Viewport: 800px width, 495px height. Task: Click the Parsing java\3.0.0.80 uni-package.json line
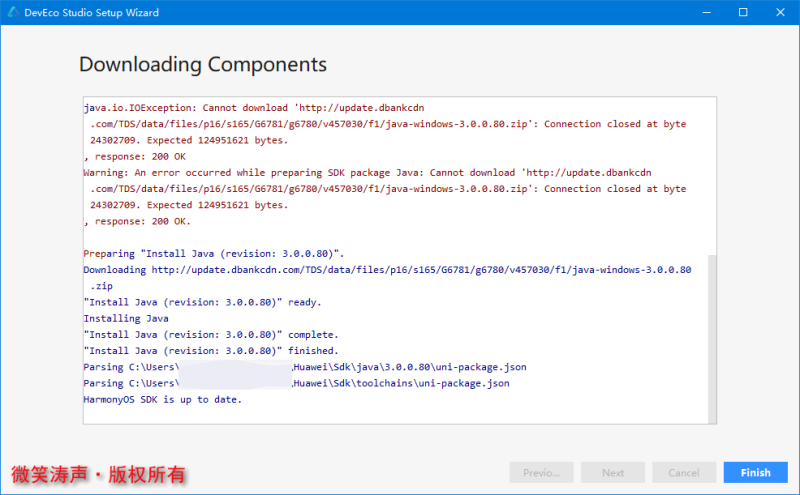pos(305,367)
